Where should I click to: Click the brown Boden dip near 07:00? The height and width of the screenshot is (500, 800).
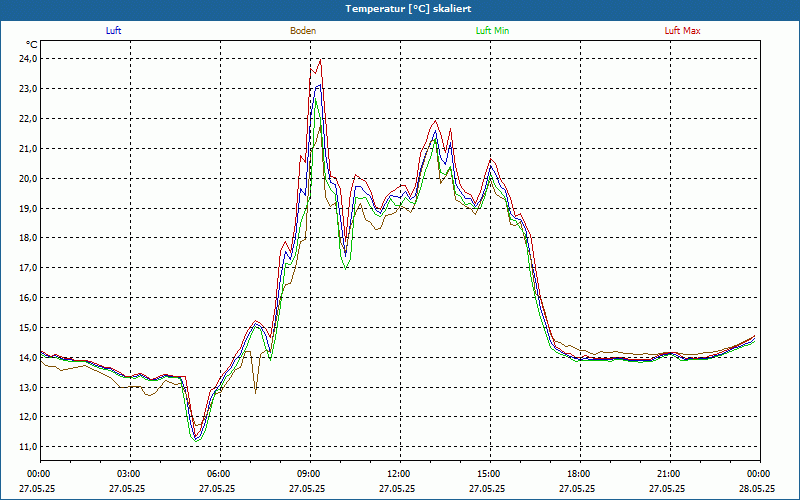255,392
